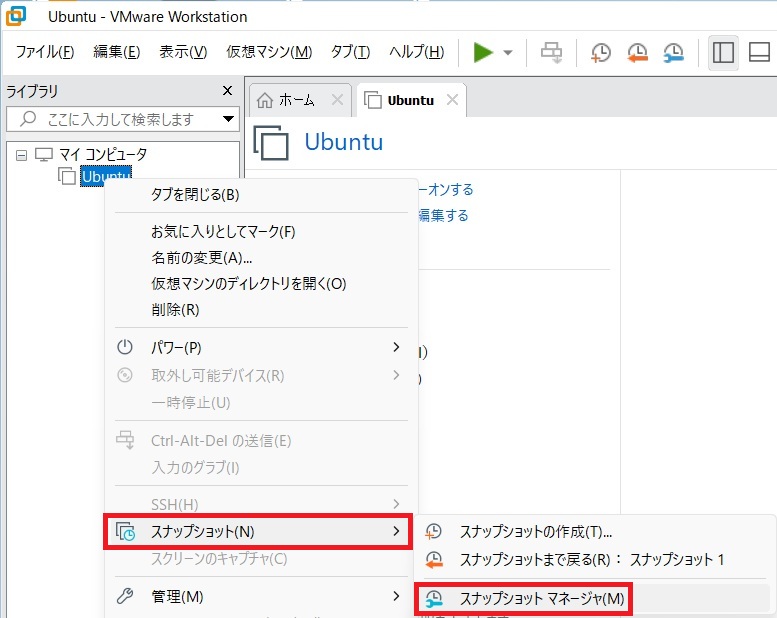The image size is (777, 618).
Task: Select マイ コンピュータ in library tree
Action: click(x=103, y=155)
